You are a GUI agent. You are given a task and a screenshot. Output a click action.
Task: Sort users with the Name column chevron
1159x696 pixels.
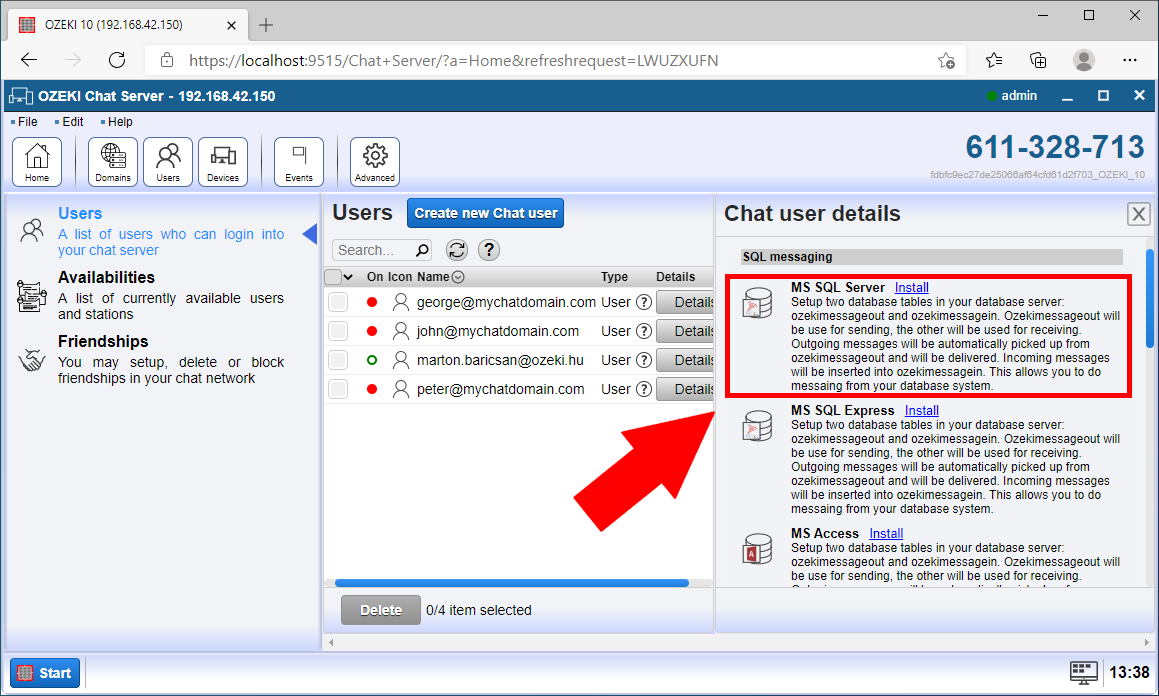click(458, 277)
